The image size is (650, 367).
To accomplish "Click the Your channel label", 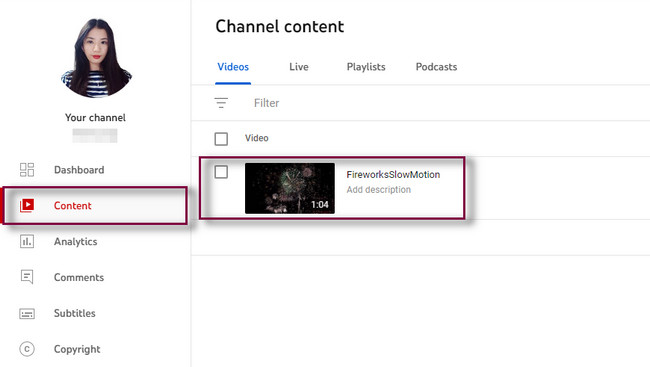I will click(95, 117).
